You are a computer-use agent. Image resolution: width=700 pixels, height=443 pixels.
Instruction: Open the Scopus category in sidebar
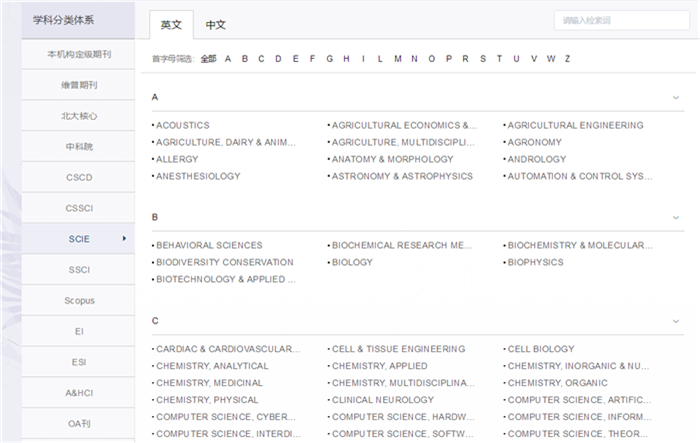point(79,301)
